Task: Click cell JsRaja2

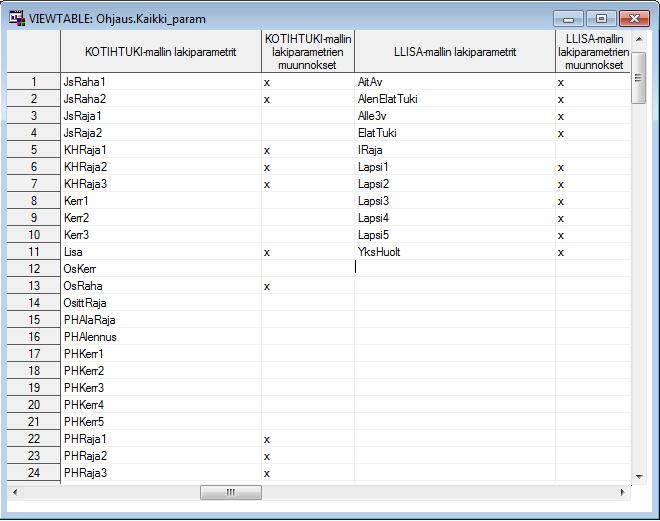Action: click(x=161, y=133)
